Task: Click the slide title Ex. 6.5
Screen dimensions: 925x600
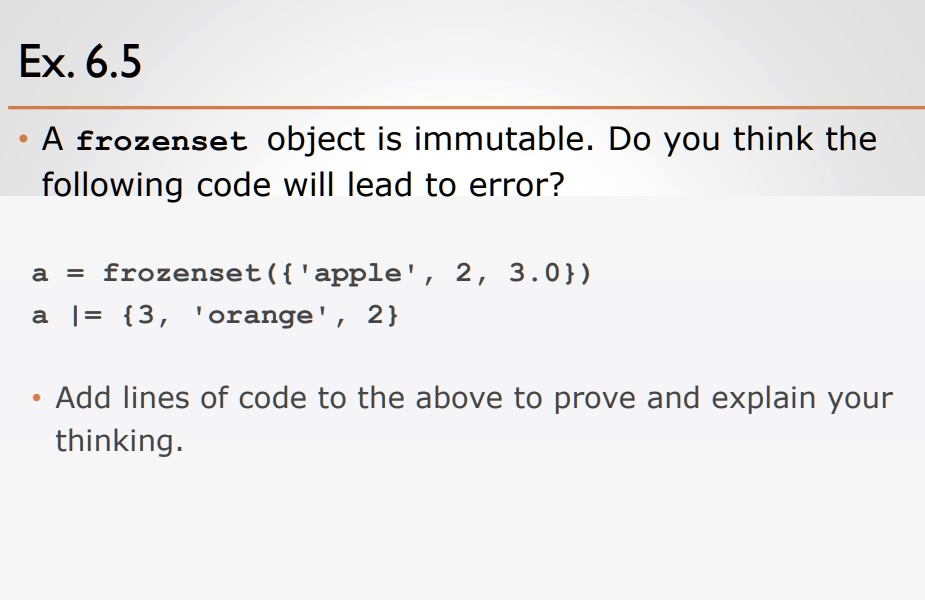Action: coord(80,61)
